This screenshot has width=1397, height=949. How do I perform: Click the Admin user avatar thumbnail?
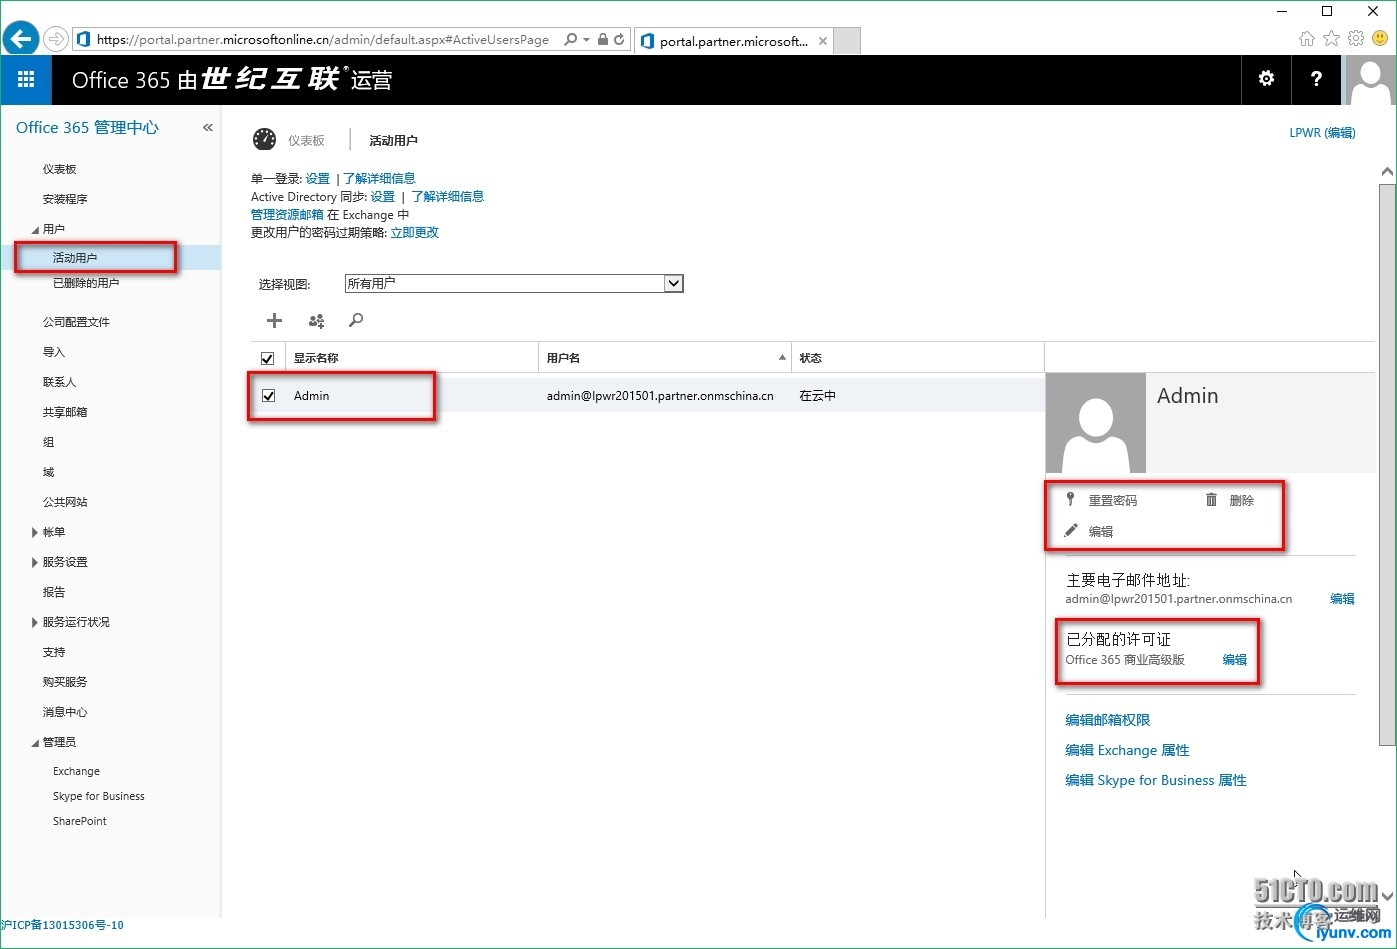point(1095,423)
